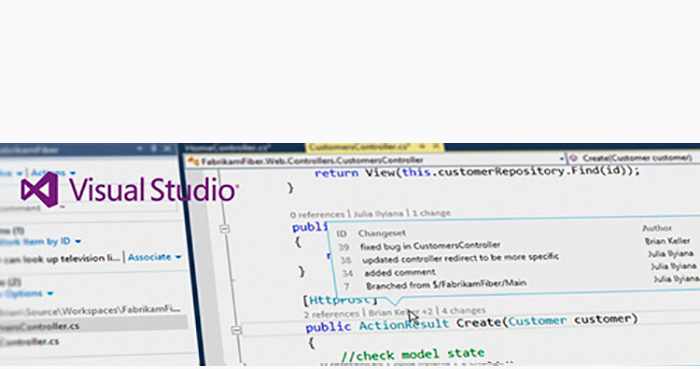Click the class icon beside FabrikamFiber.Web.Controllers.CustomersController

pyautogui.click(x=193, y=161)
